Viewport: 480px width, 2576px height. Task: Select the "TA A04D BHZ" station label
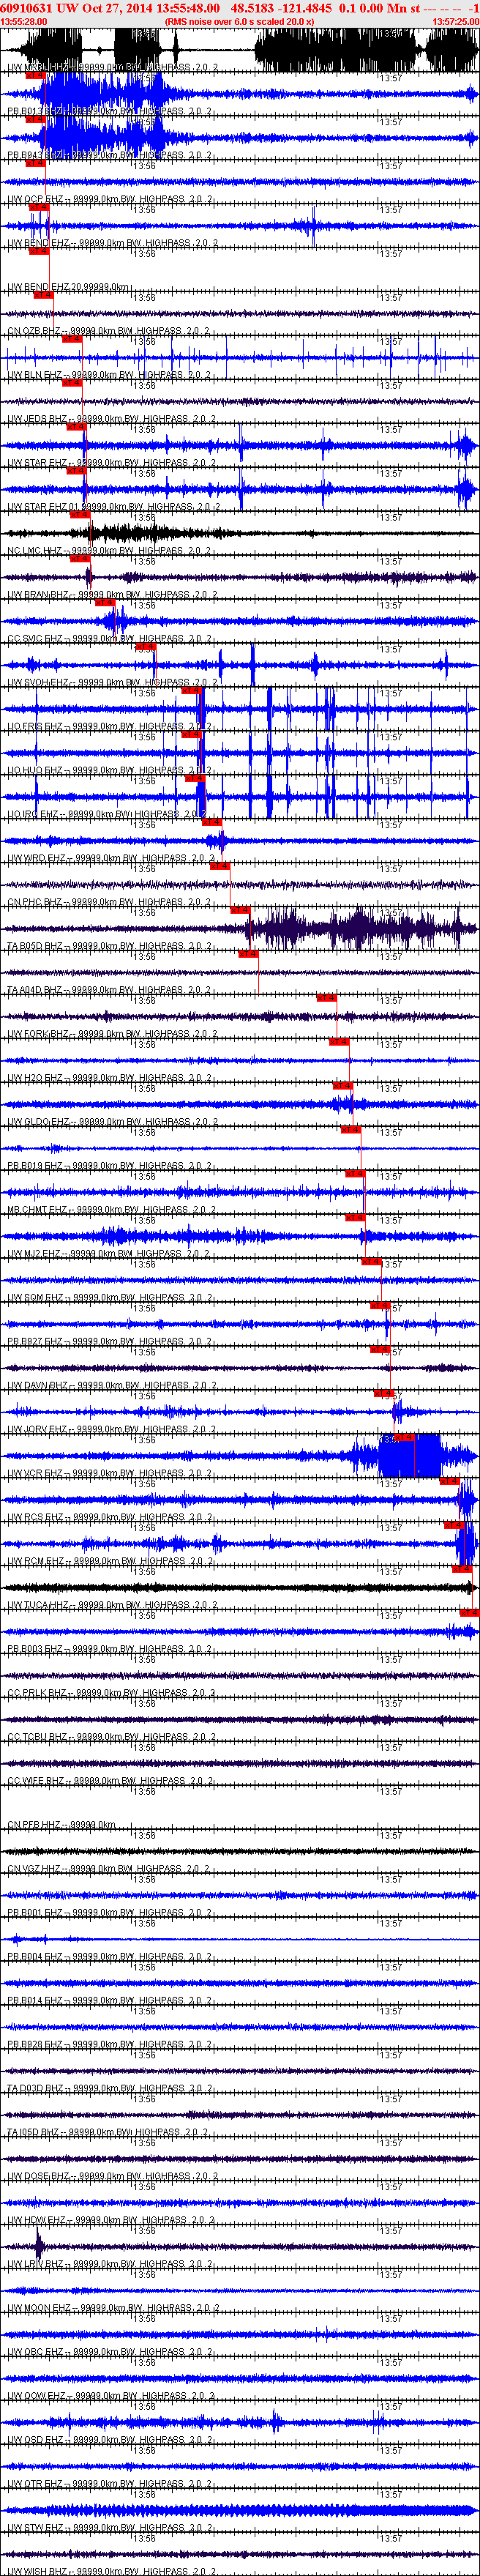click(x=35, y=991)
